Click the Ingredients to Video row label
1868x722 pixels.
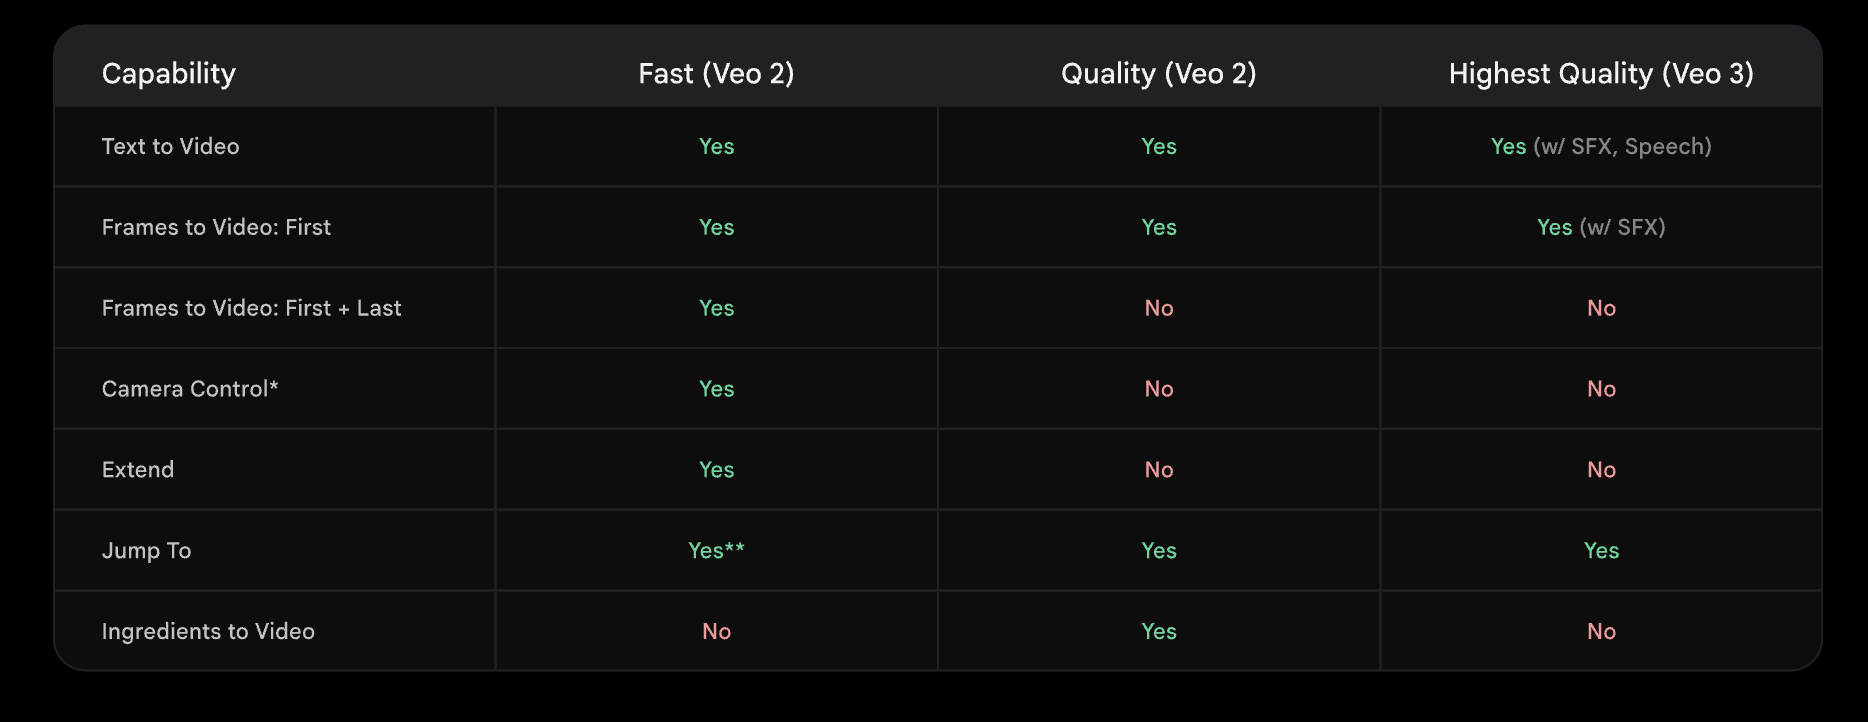click(x=208, y=632)
